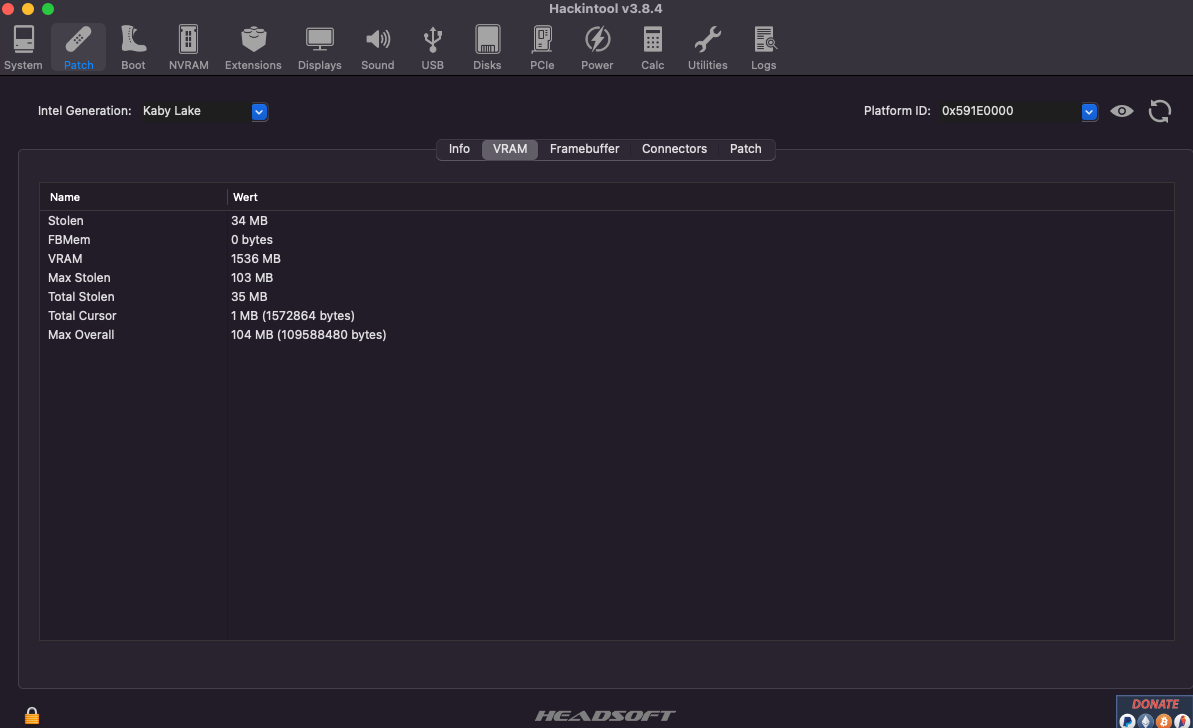The width and height of the screenshot is (1193, 728).
Task: Open the Utilities section
Action: (x=708, y=48)
